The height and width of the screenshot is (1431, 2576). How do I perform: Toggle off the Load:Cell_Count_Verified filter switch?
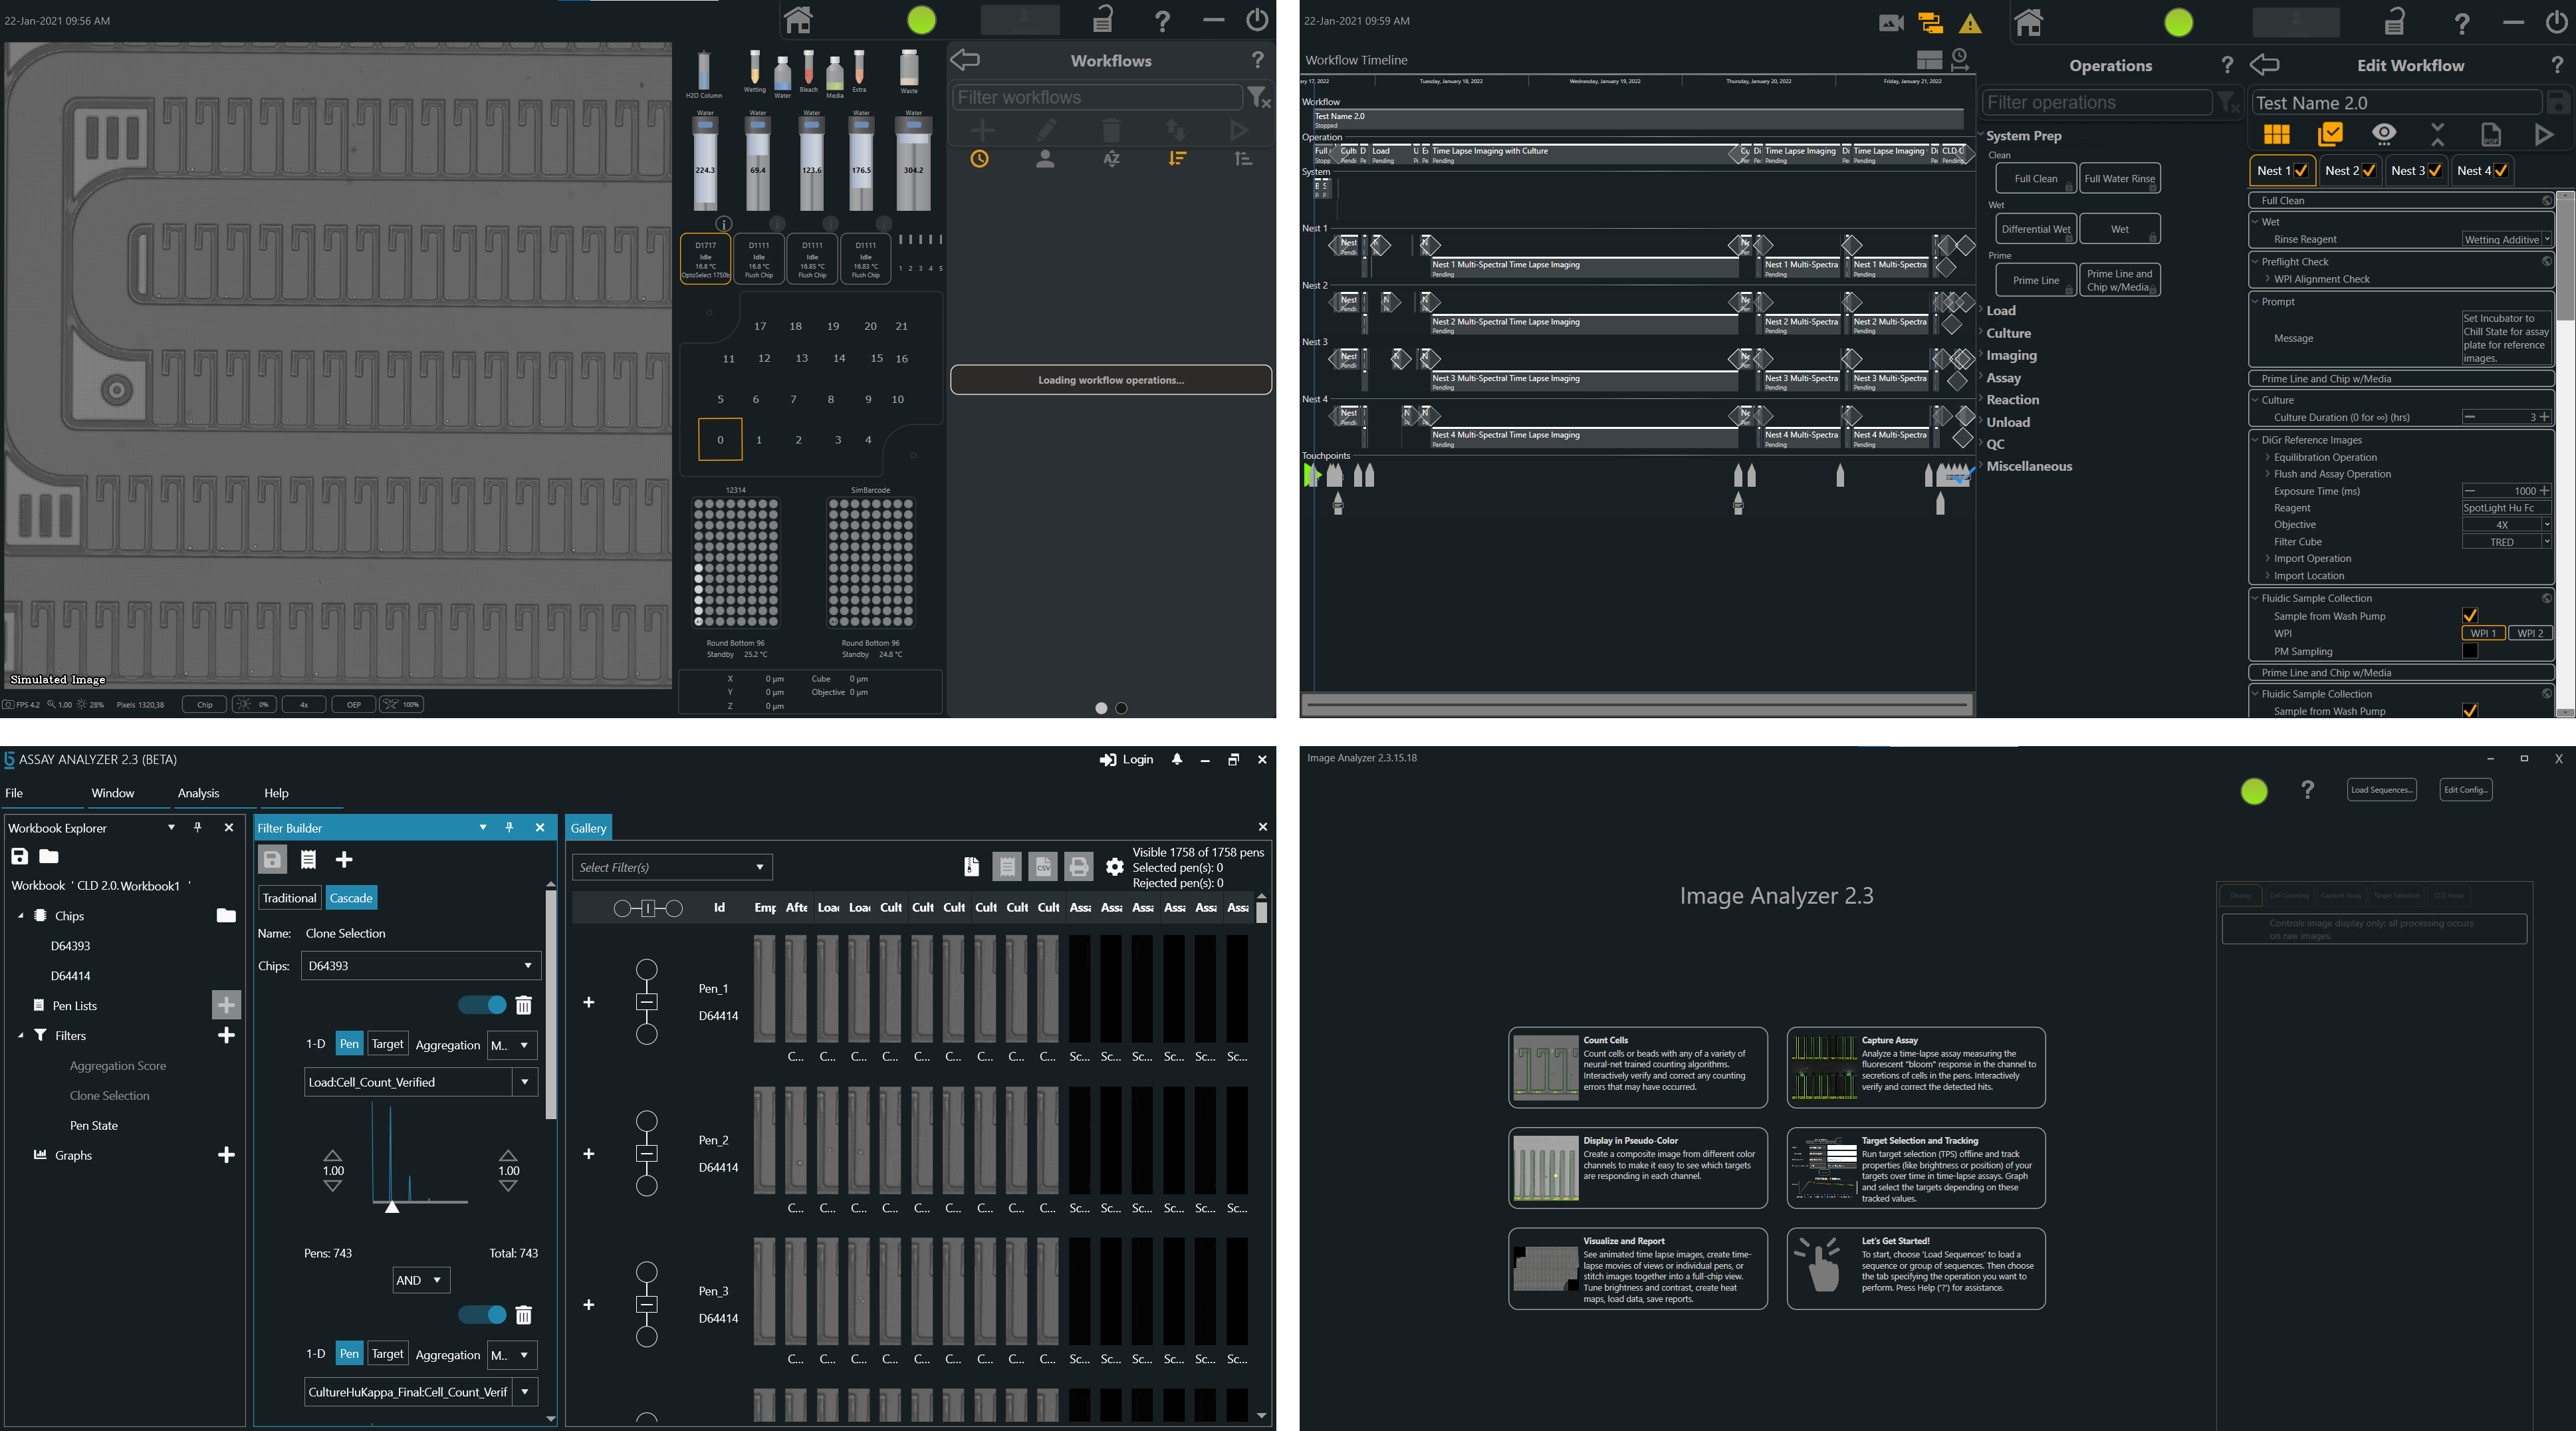(483, 1005)
